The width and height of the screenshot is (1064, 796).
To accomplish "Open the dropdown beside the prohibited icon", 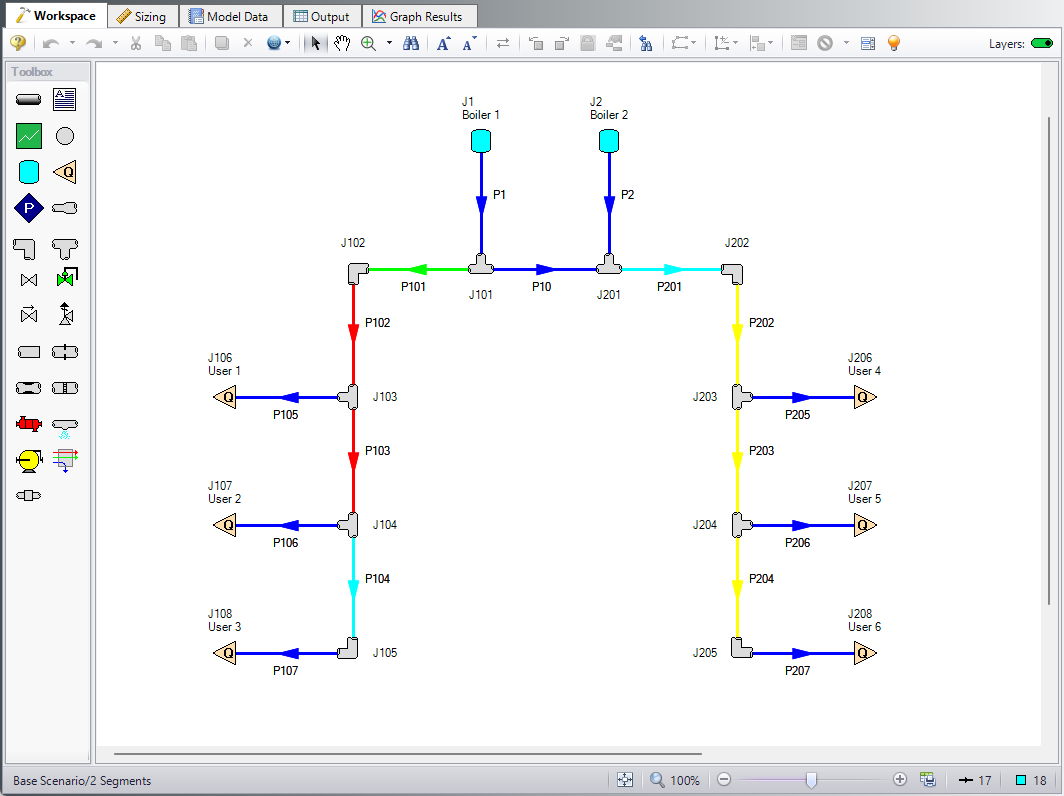I will (846, 43).
